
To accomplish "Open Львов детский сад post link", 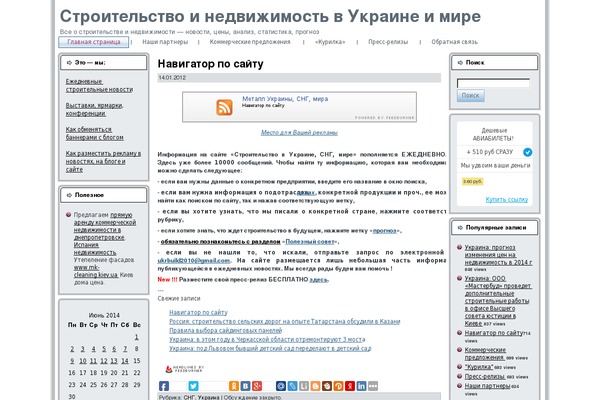I will (x=270, y=348).
